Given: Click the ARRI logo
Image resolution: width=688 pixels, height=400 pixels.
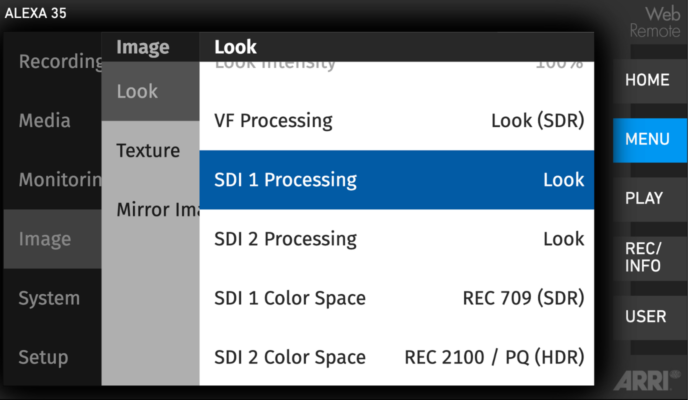Looking at the screenshot, I should [647, 381].
